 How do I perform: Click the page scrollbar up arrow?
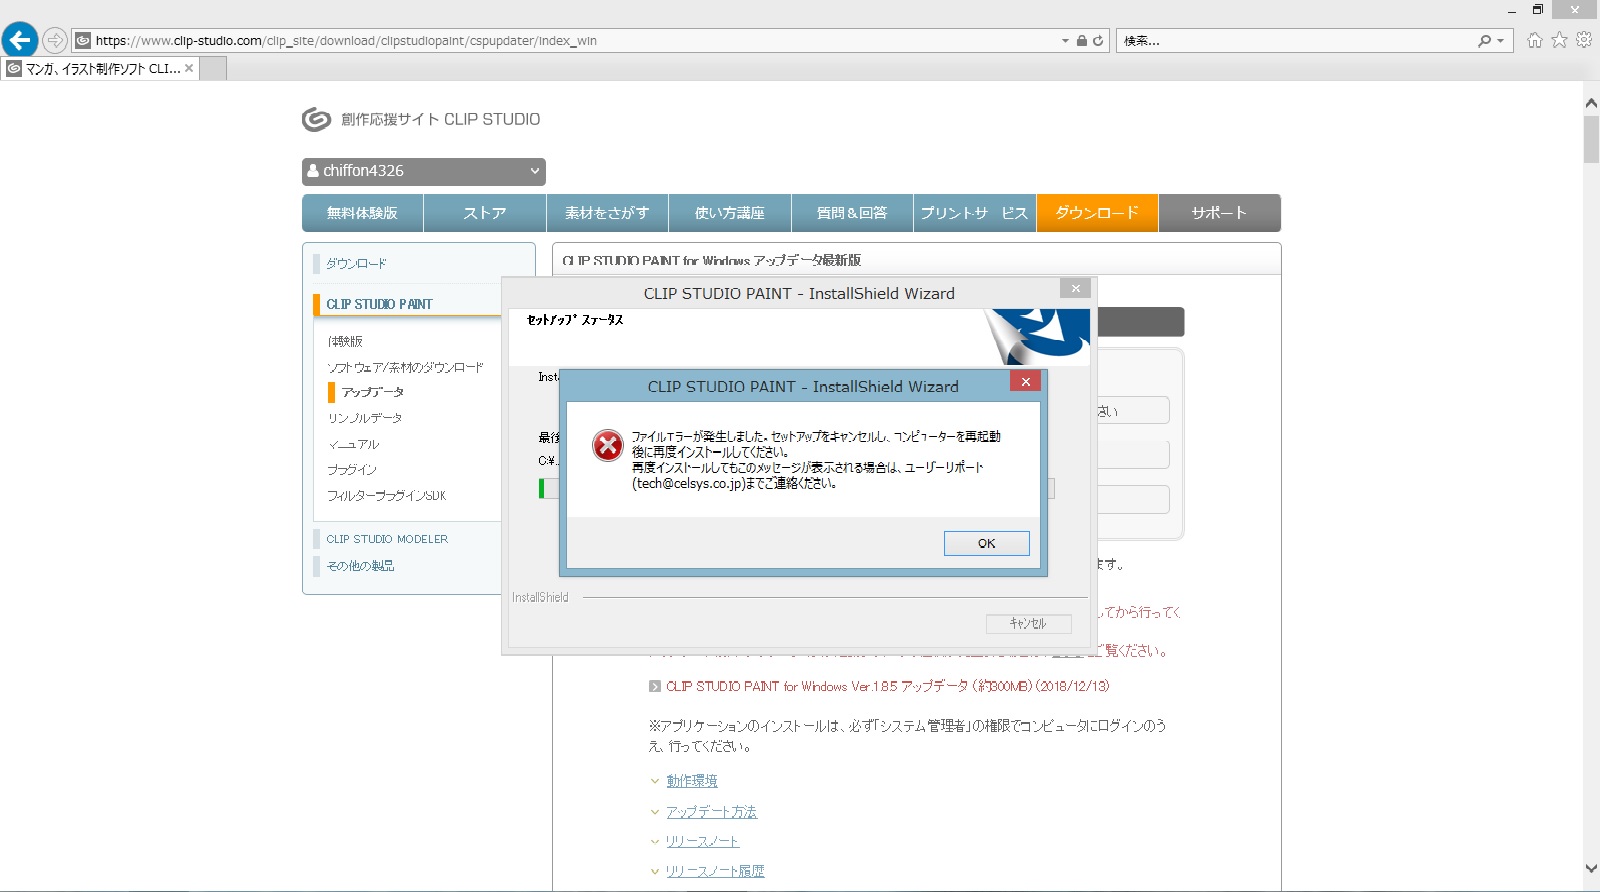click(x=1591, y=103)
